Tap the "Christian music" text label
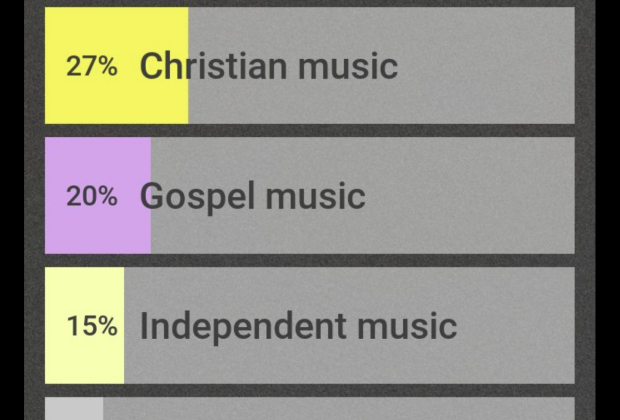 [x=268, y=67]
